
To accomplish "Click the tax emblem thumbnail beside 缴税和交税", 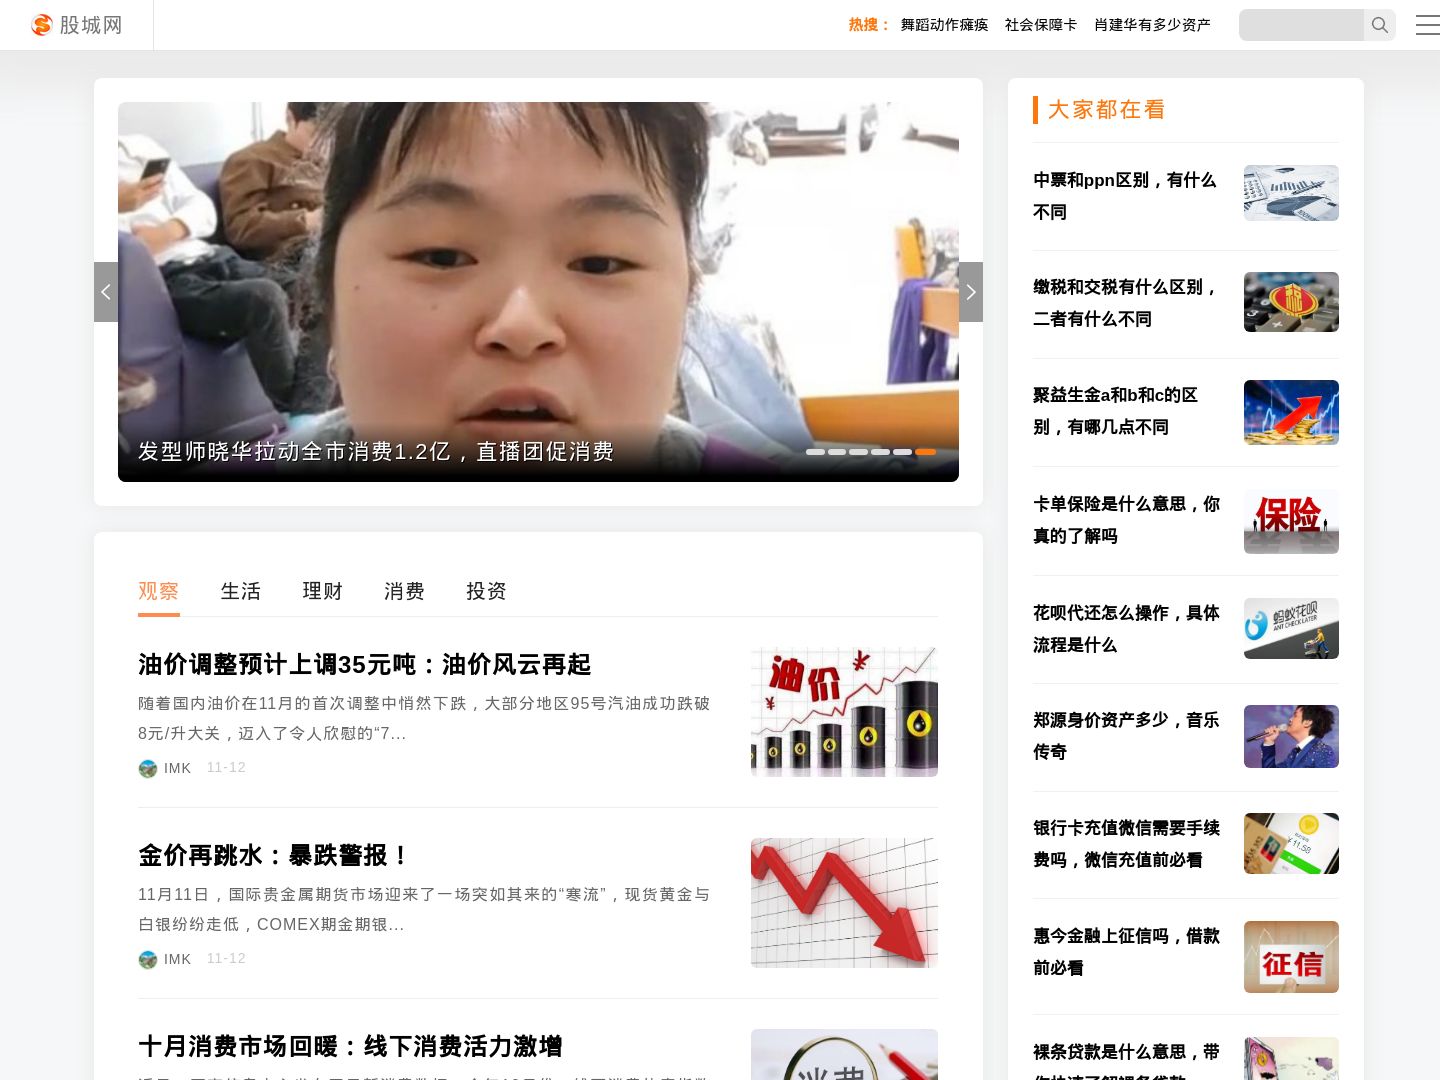I will [x=1291, y=302].
